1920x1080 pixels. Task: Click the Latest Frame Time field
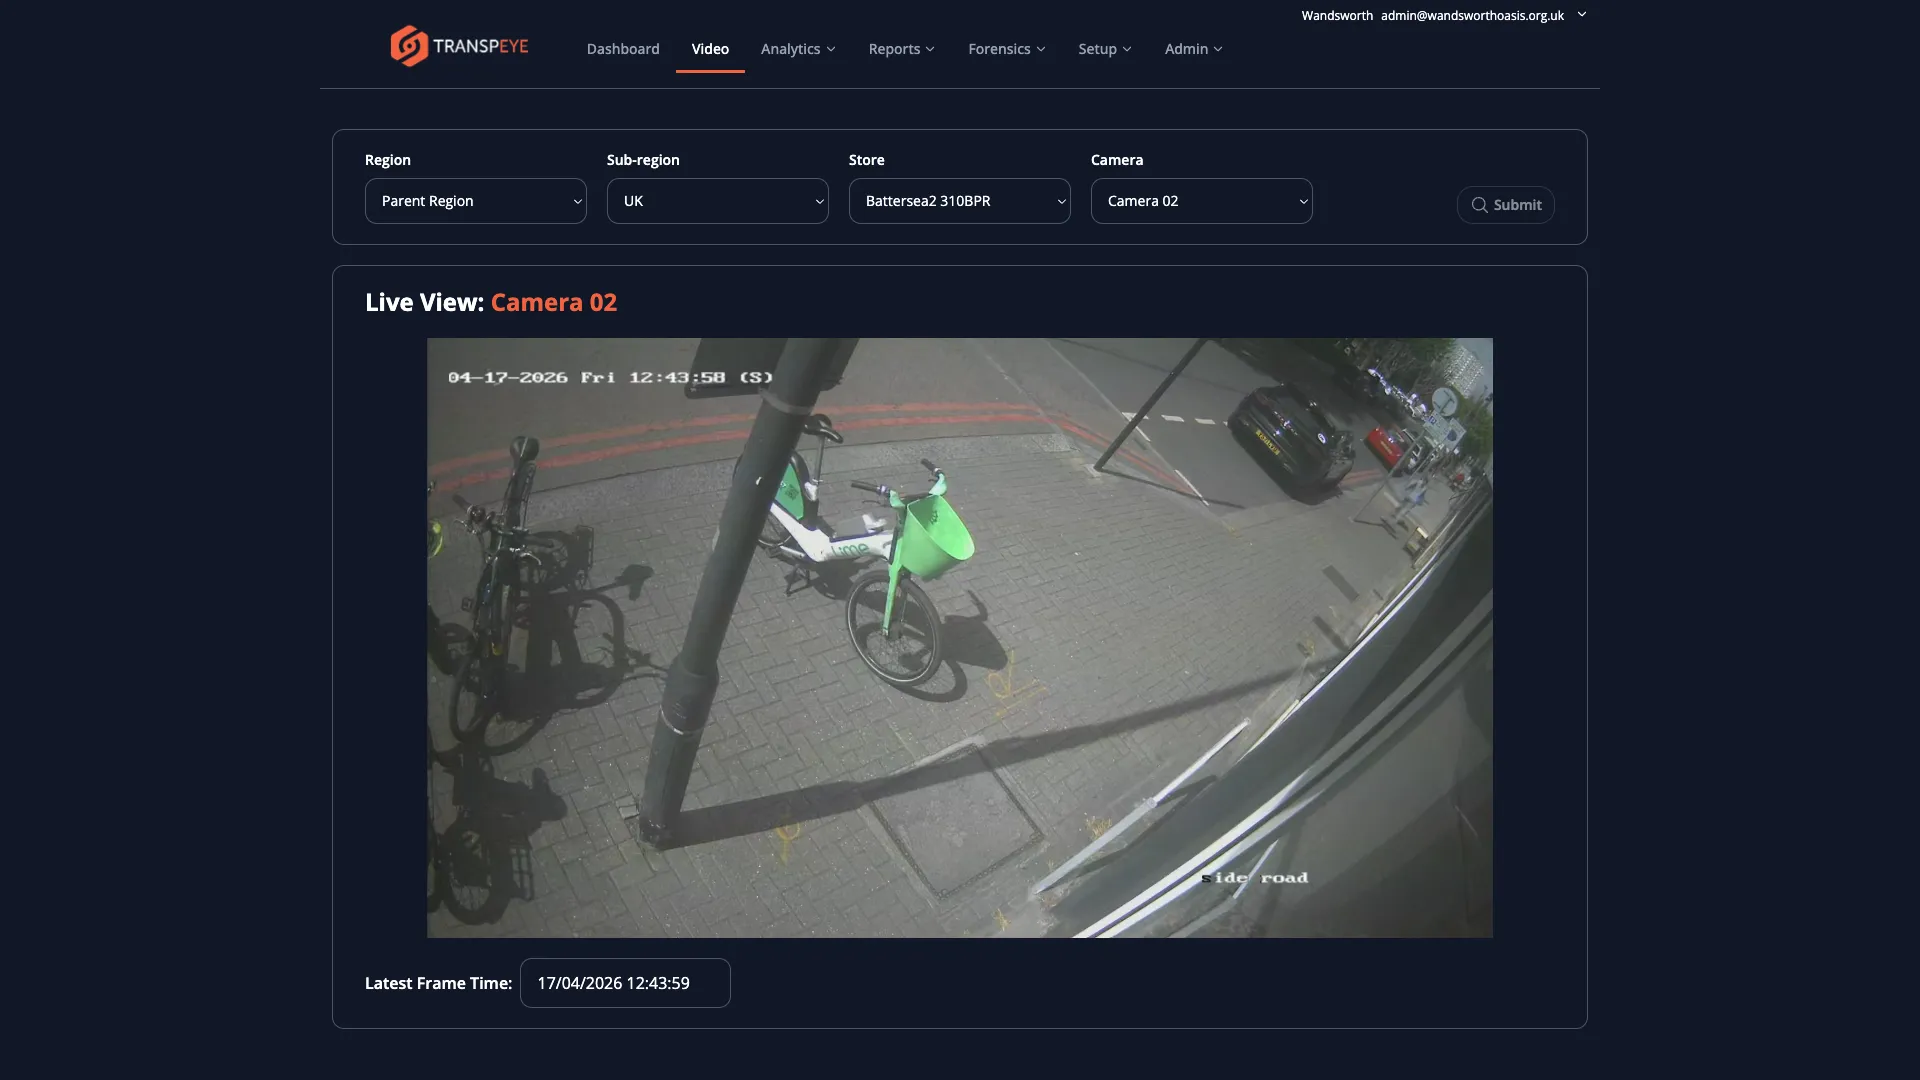coord(624,982)
